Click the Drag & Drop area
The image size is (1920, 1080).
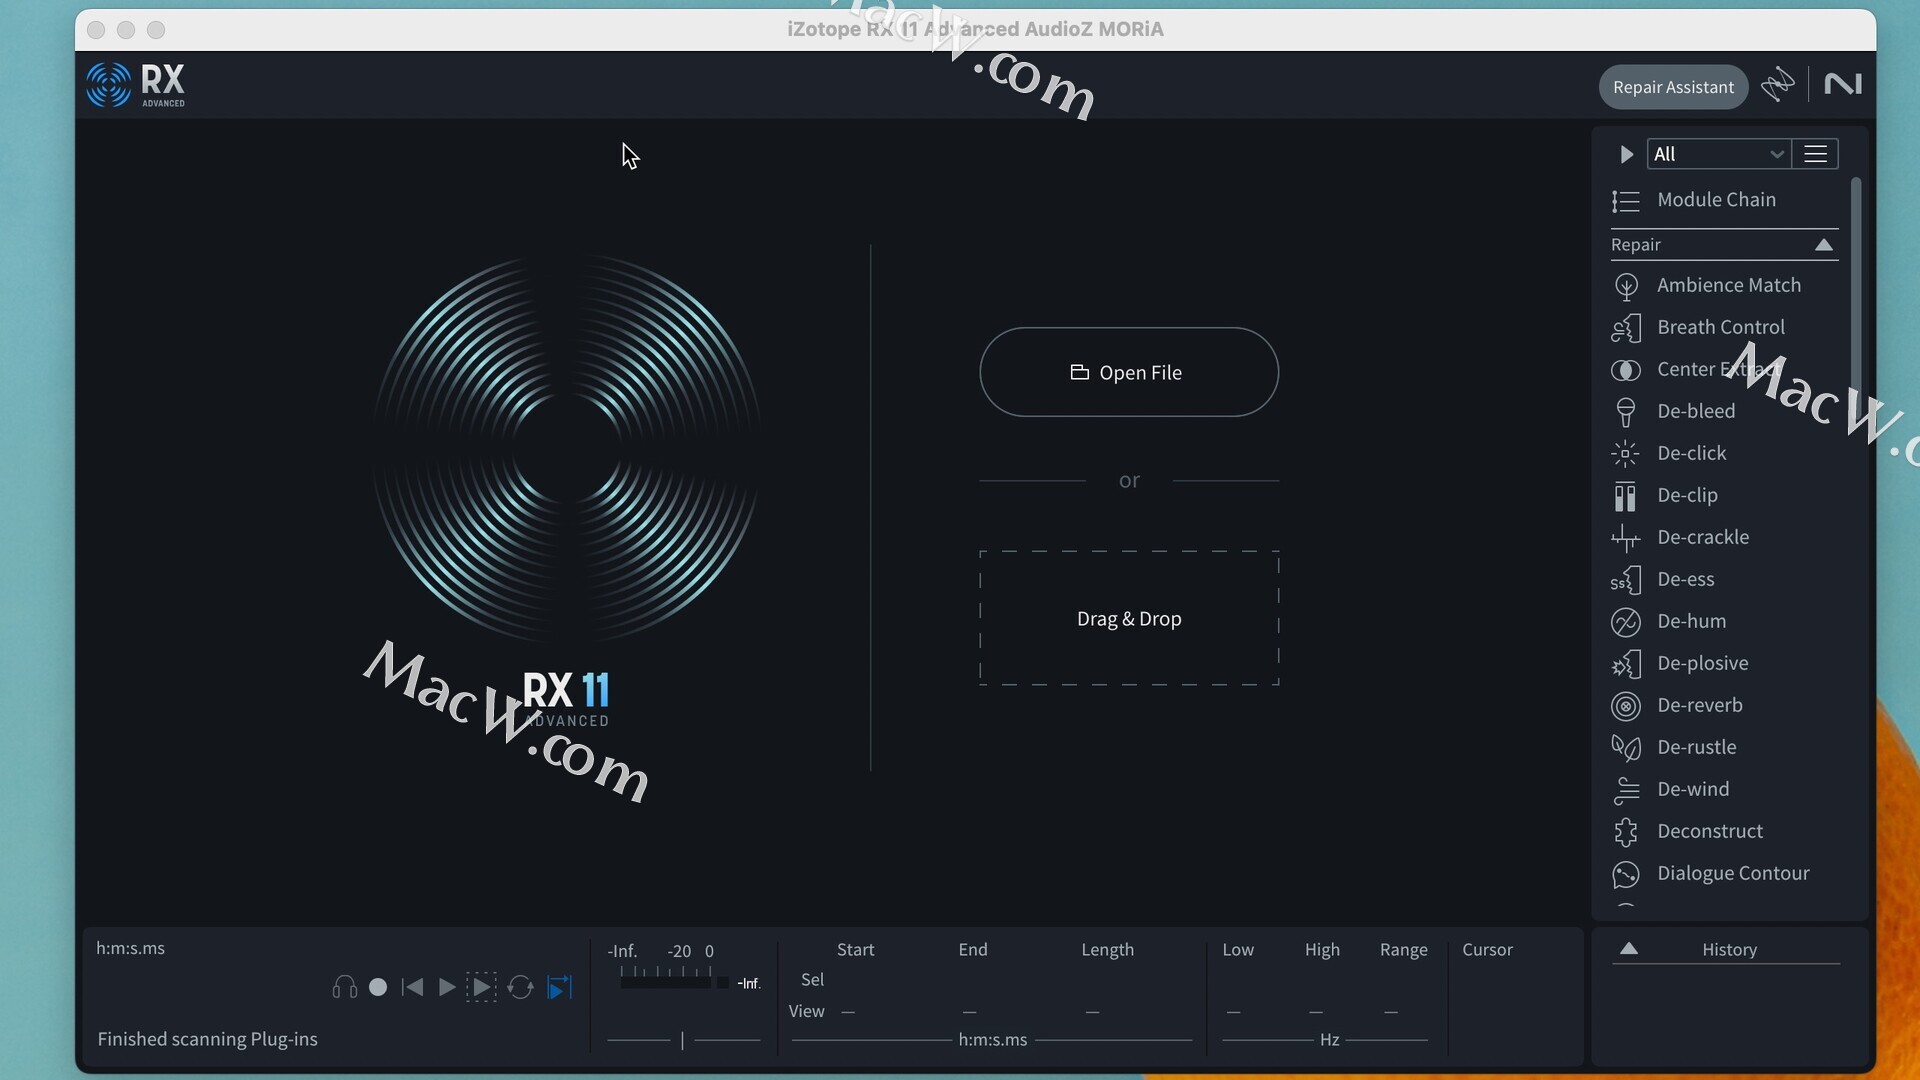(x=1128, y=618)
